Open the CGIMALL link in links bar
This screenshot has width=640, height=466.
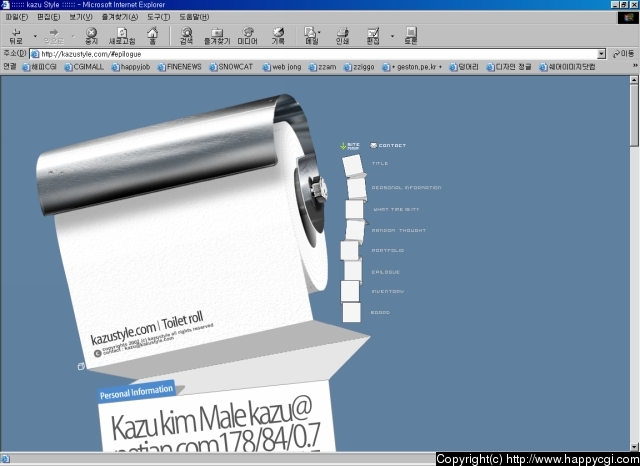(84, 67)
